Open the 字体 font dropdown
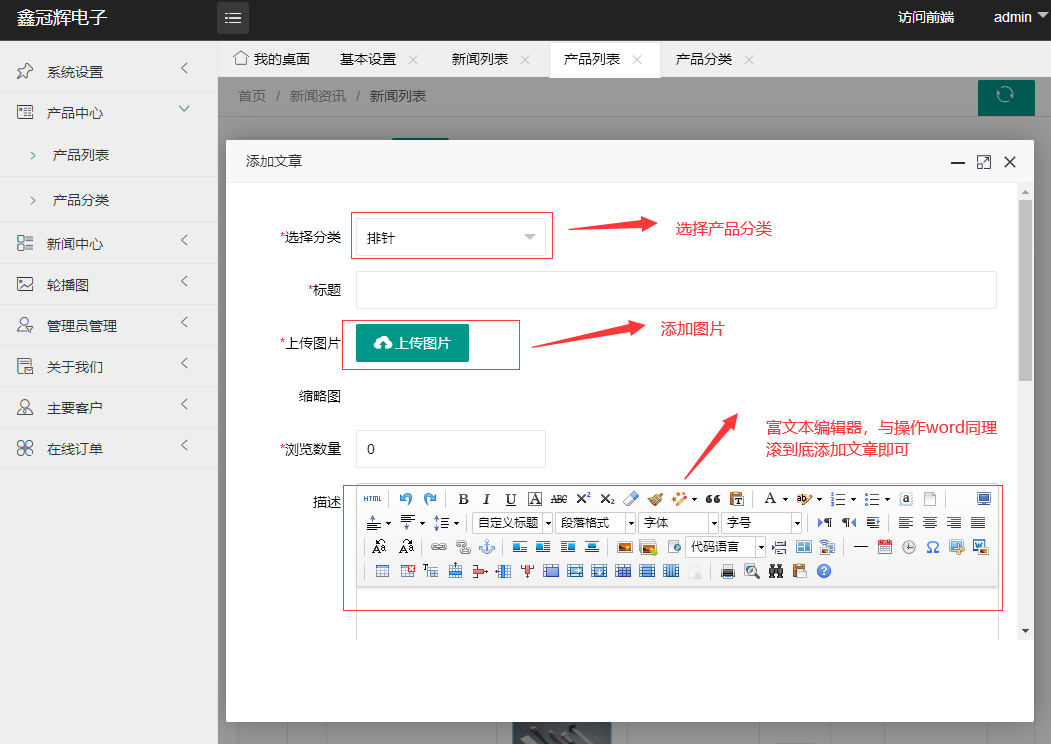Screen dimensions: 1051x744 tap(678, 523)
